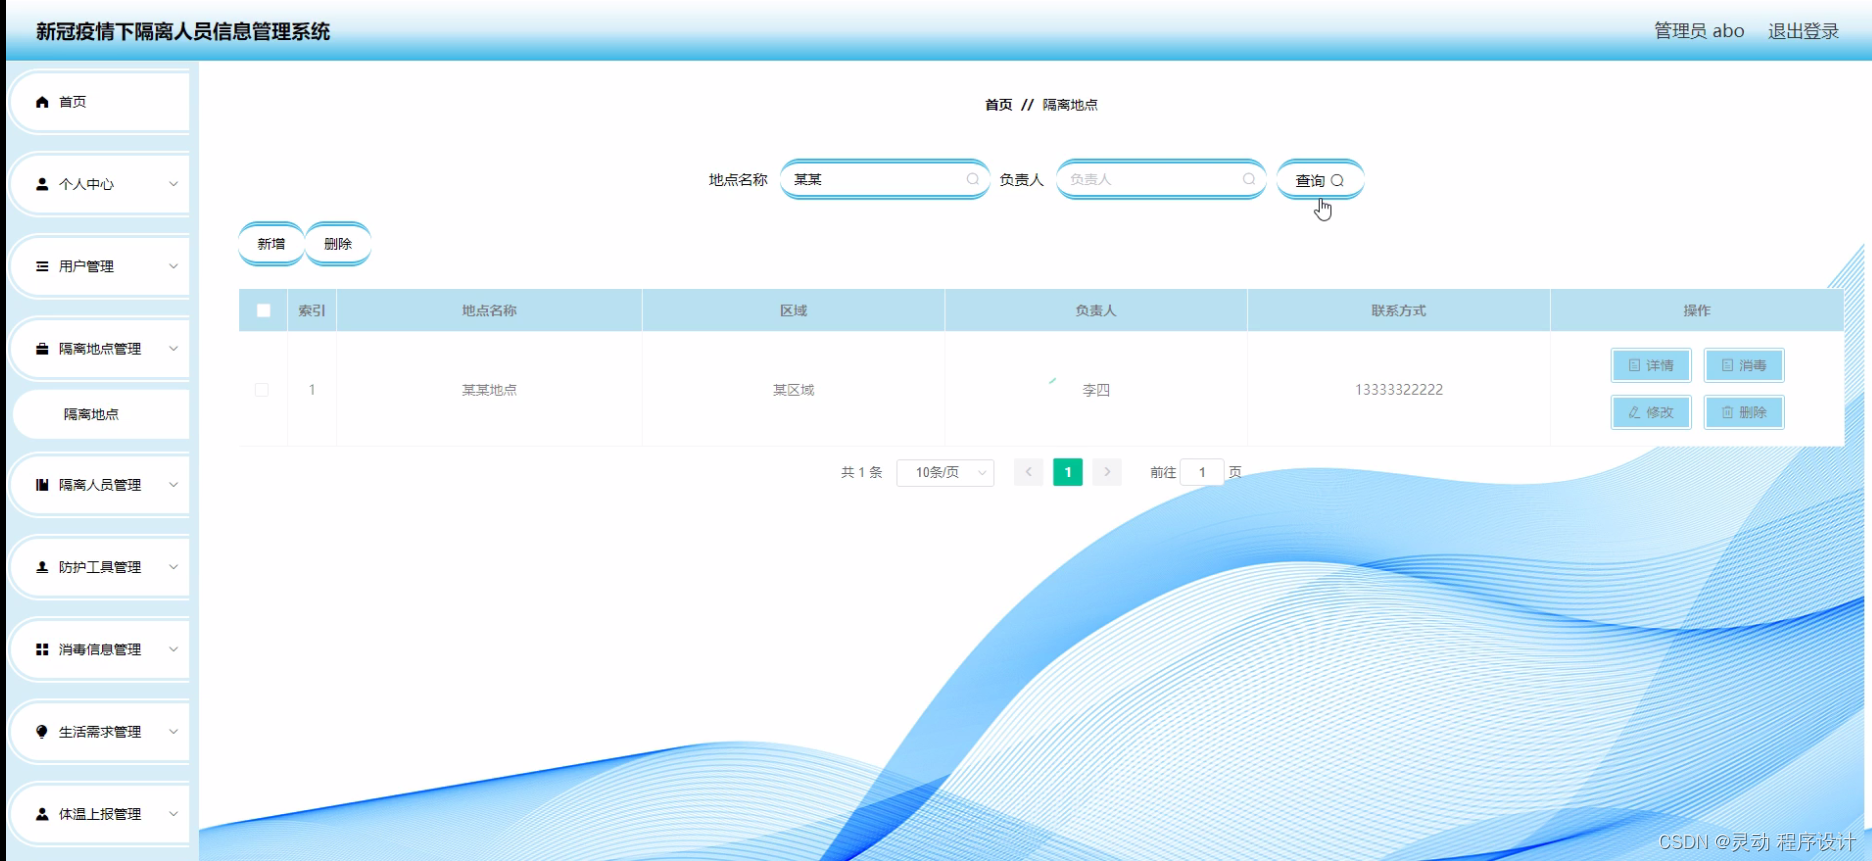The width and height of the screenshot is (1872, 861).
Task: Focus the 负责人 input field
Action: 1160,179
